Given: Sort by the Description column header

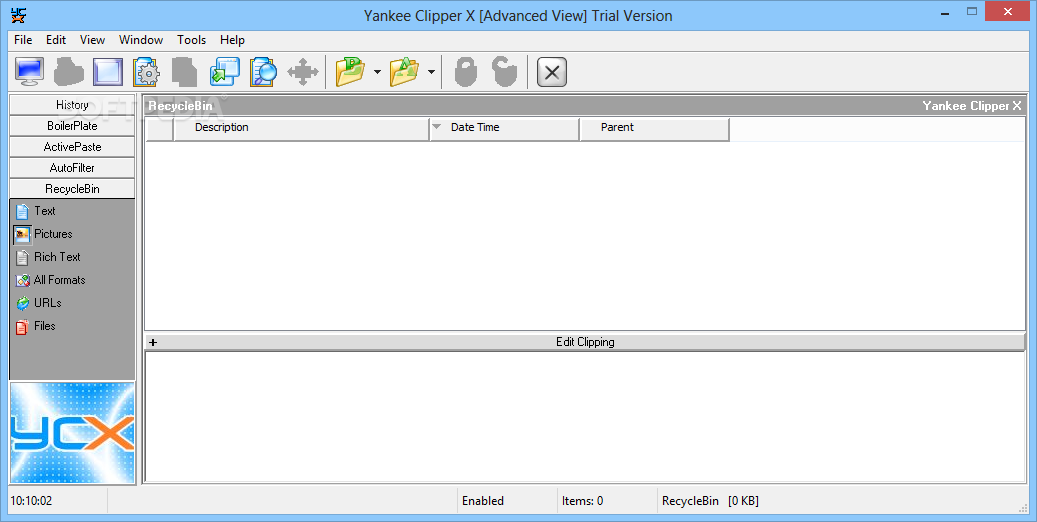Looking at the screenshot, I should [301, 129].
